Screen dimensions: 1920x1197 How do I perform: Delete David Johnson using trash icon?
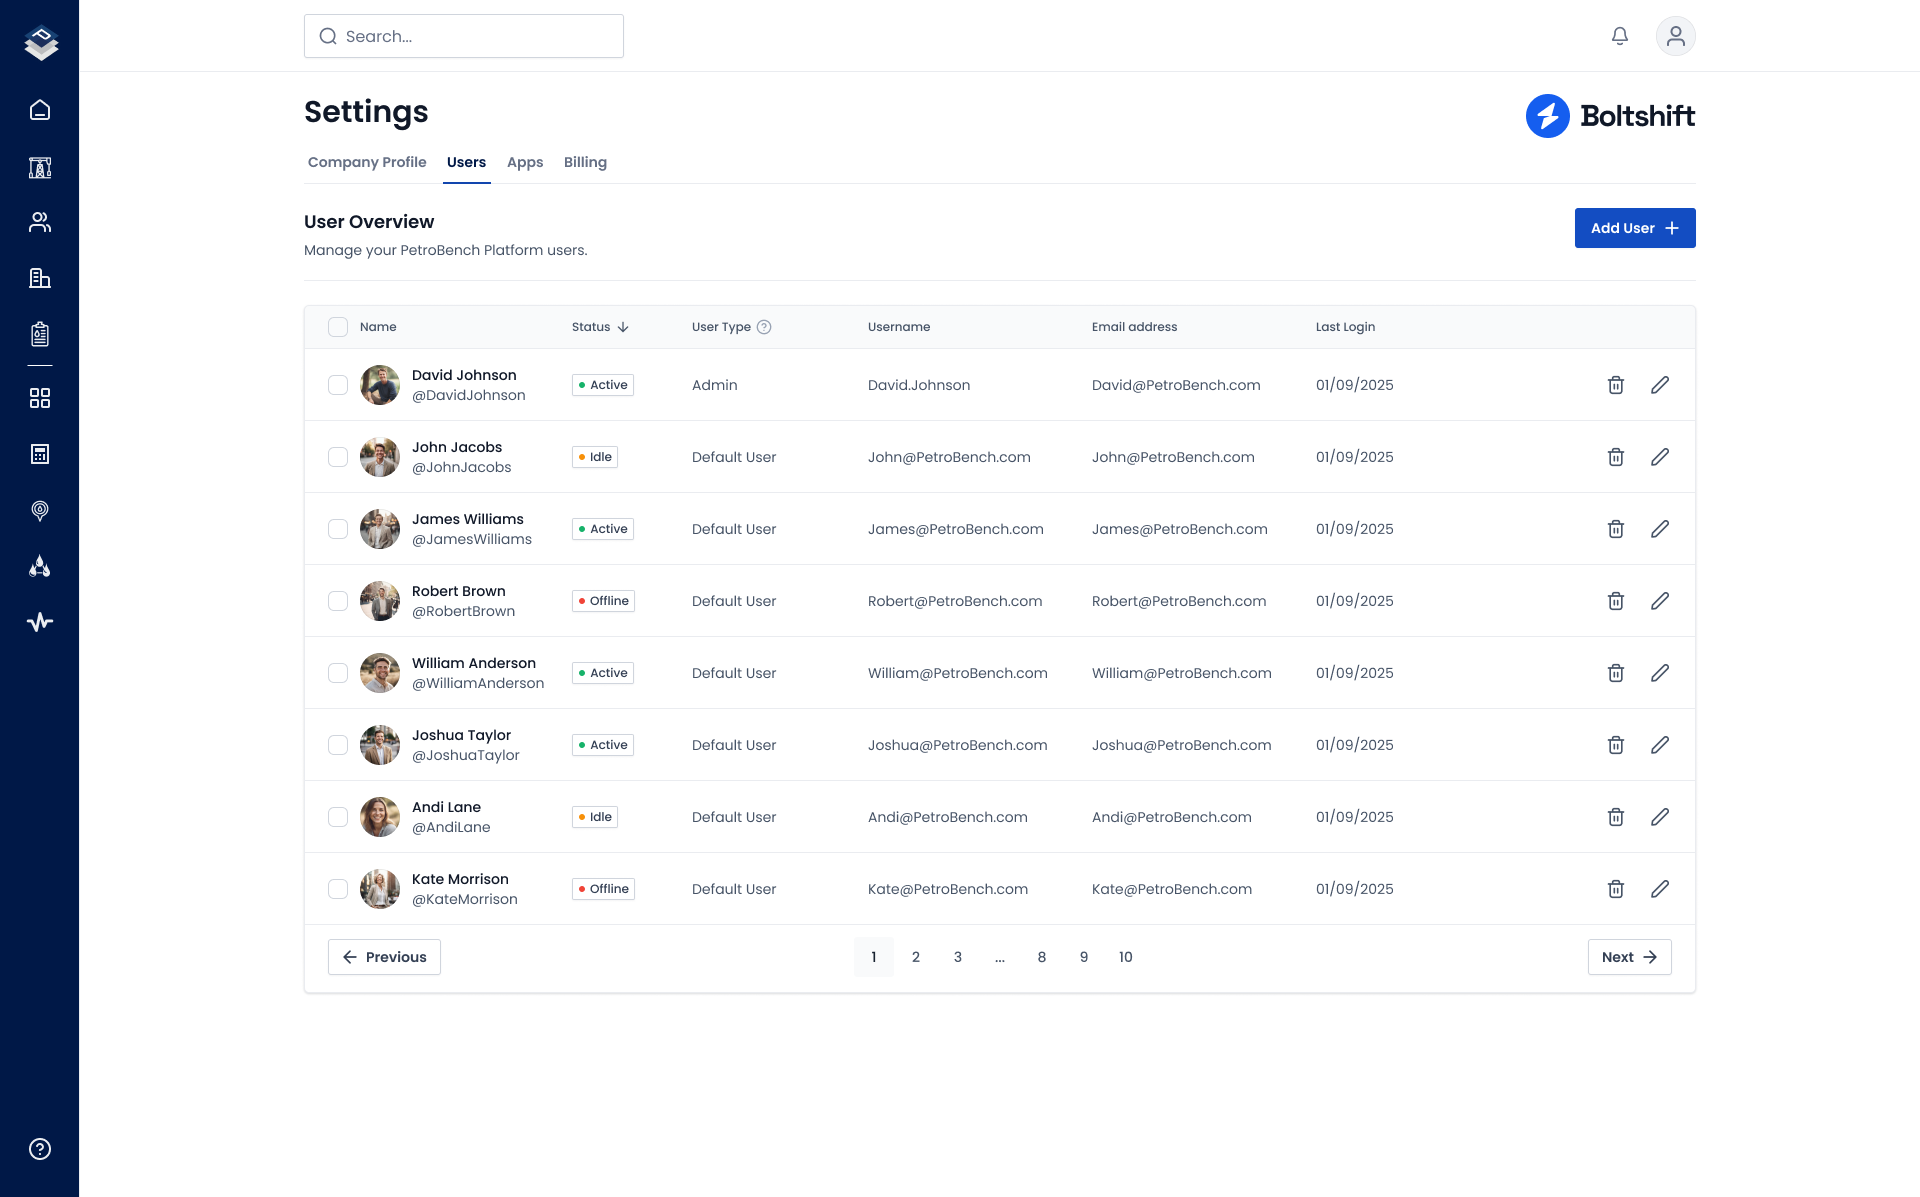[x=1615, y=385]
